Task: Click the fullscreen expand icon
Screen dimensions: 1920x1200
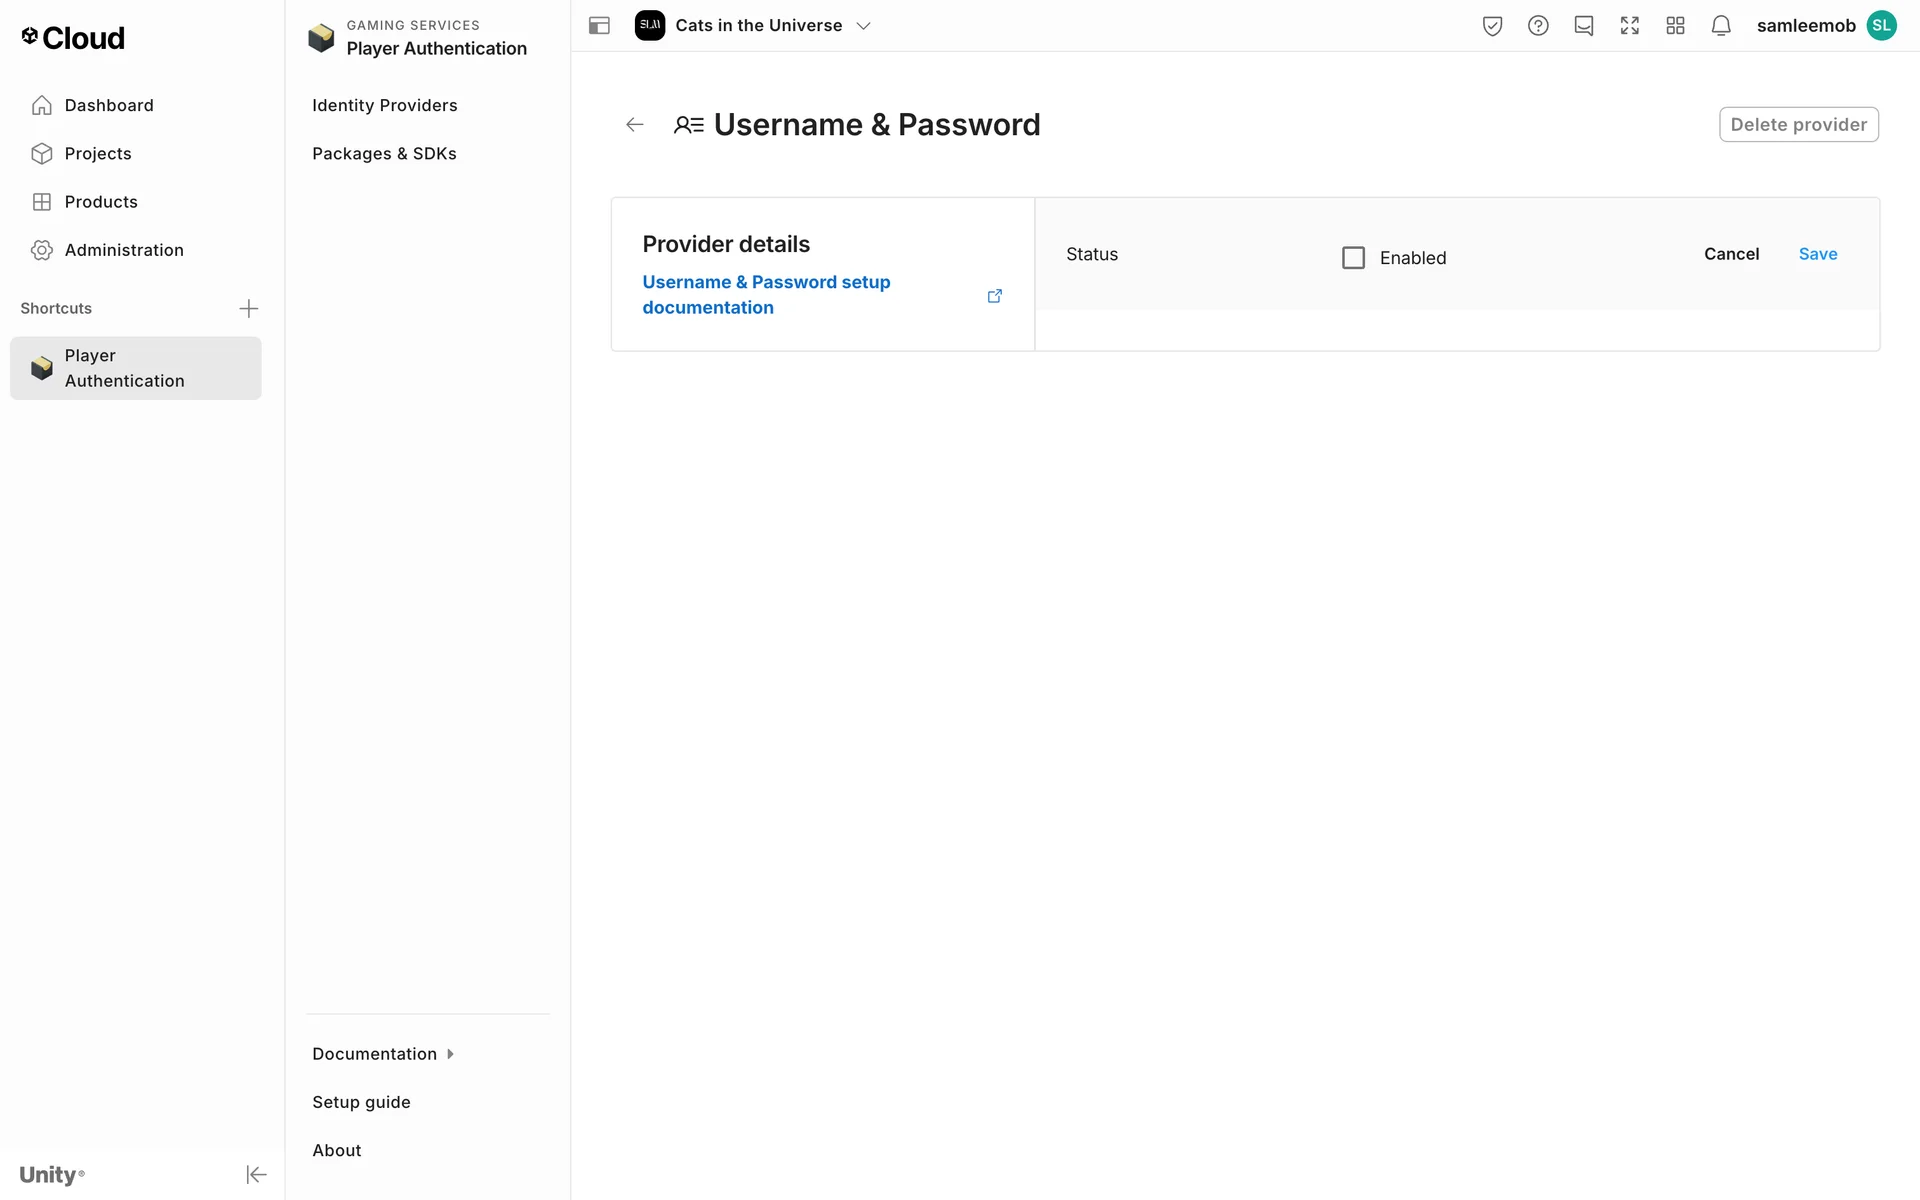Action: (1630, 26)
